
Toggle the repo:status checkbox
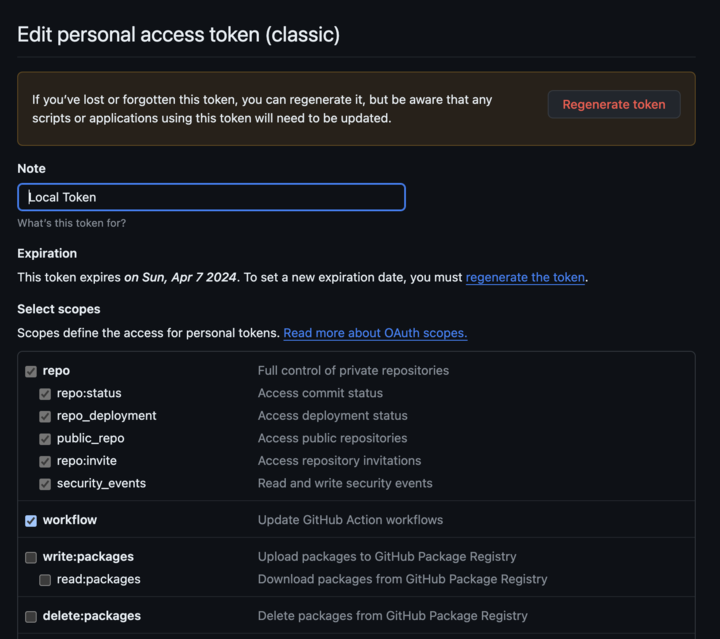point(45,394)
